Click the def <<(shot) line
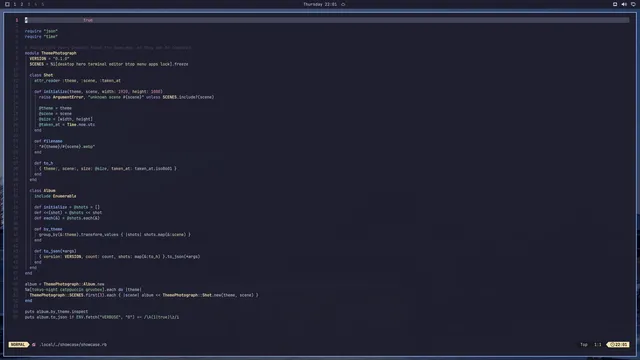Image resolution: width=640 pixels, height=360 pixels. click(68, 213)
